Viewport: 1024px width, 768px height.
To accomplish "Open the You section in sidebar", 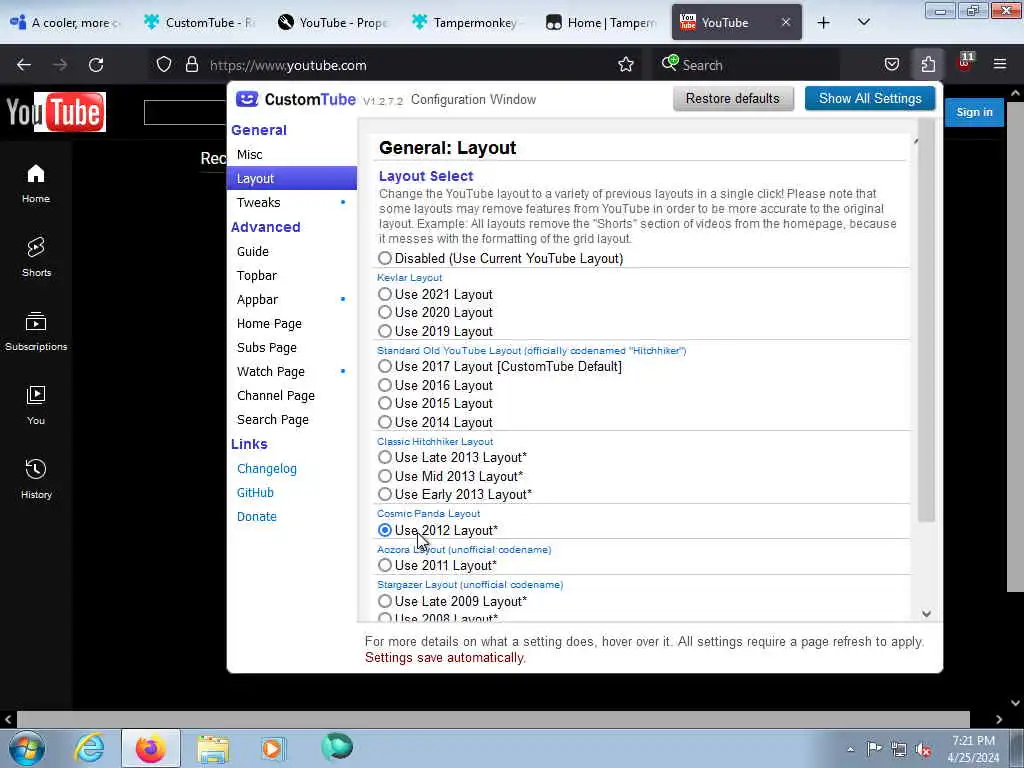I will click(x=36, y=405).
